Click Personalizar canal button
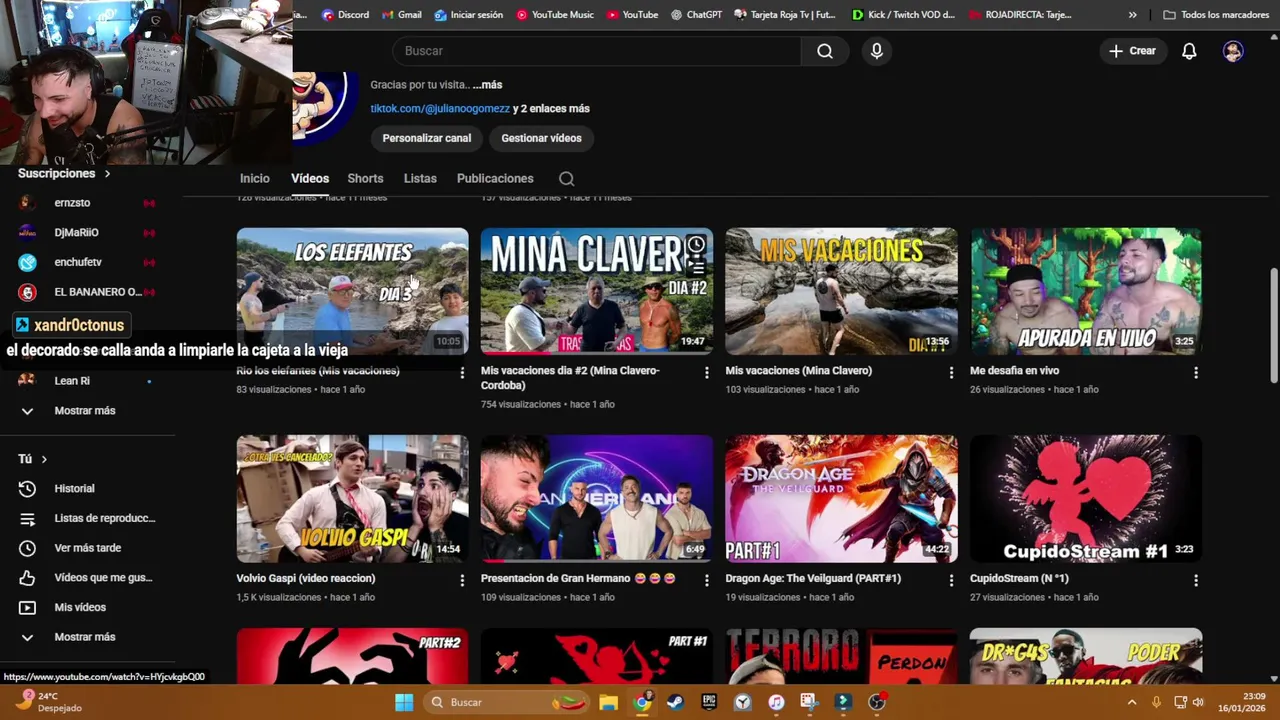 [x=427, y=138]
